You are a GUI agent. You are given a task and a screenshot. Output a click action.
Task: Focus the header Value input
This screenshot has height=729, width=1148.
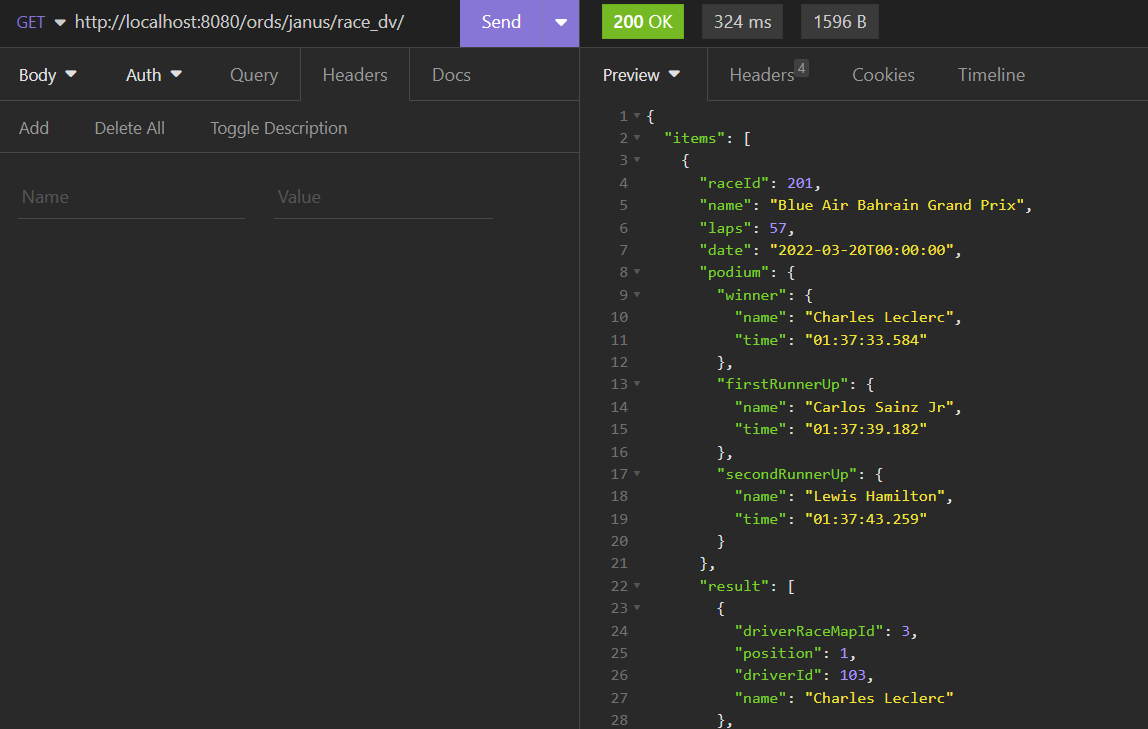click(383, 197)
